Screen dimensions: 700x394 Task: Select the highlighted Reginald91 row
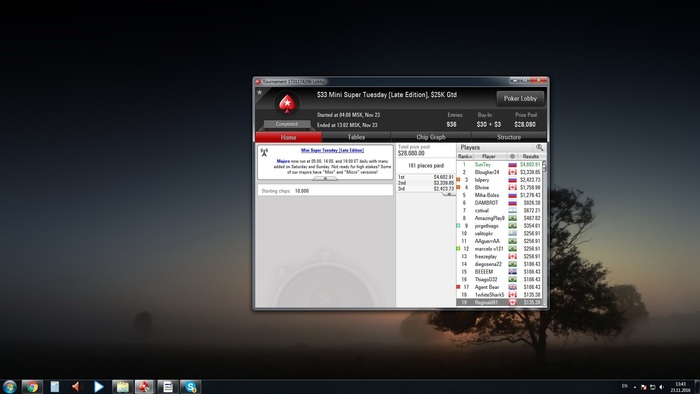tap(499, 303)
